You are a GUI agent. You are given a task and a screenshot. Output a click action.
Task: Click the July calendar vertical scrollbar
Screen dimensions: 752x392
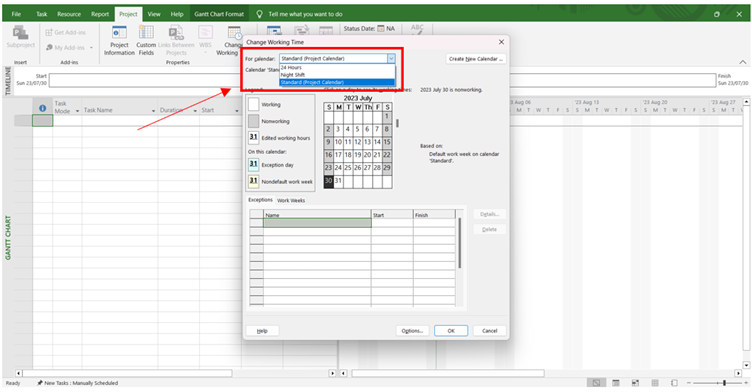[x=398, y=123]
